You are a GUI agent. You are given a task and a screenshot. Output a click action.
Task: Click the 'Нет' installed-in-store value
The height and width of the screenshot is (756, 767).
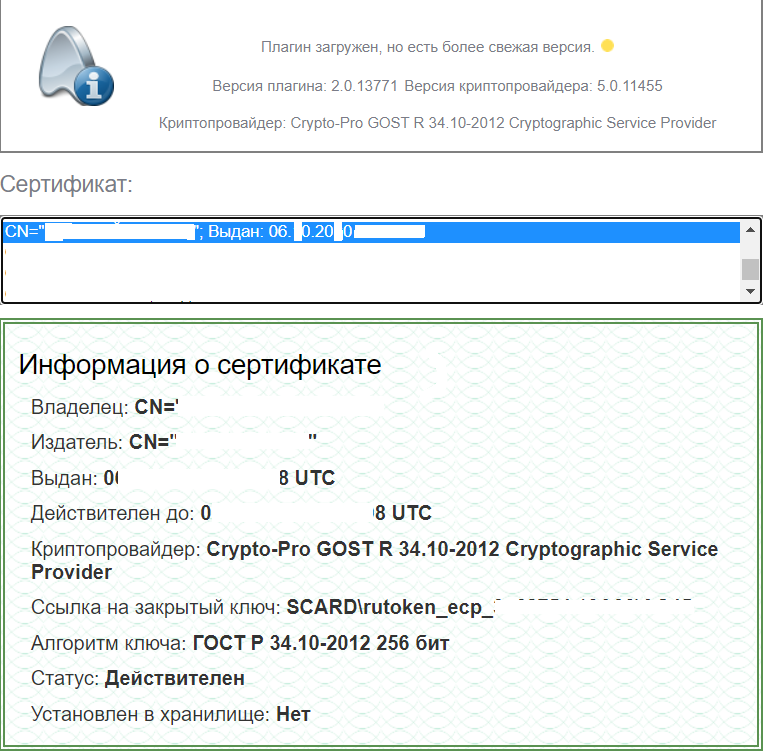293,714
